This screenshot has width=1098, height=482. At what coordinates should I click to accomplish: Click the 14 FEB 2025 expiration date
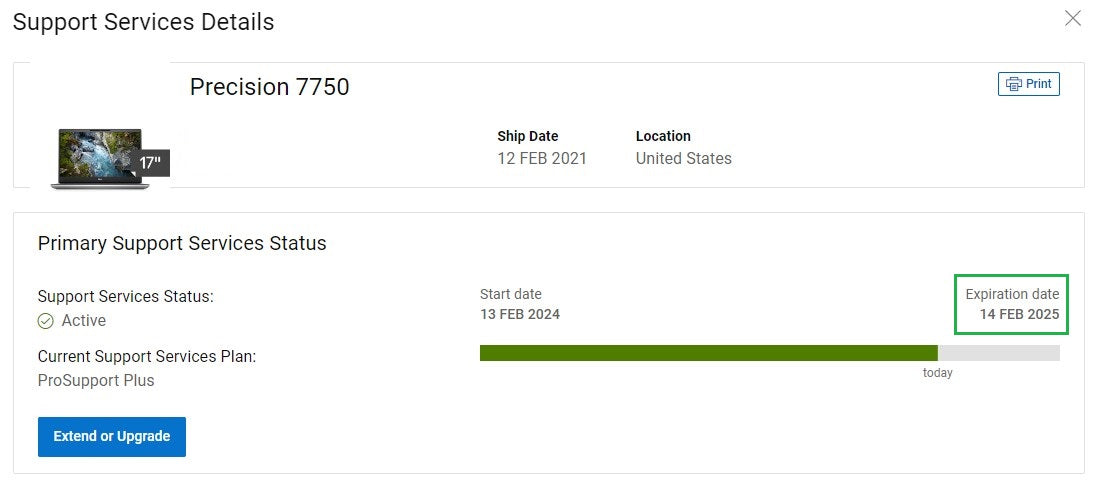click(x=1019, y=314)
